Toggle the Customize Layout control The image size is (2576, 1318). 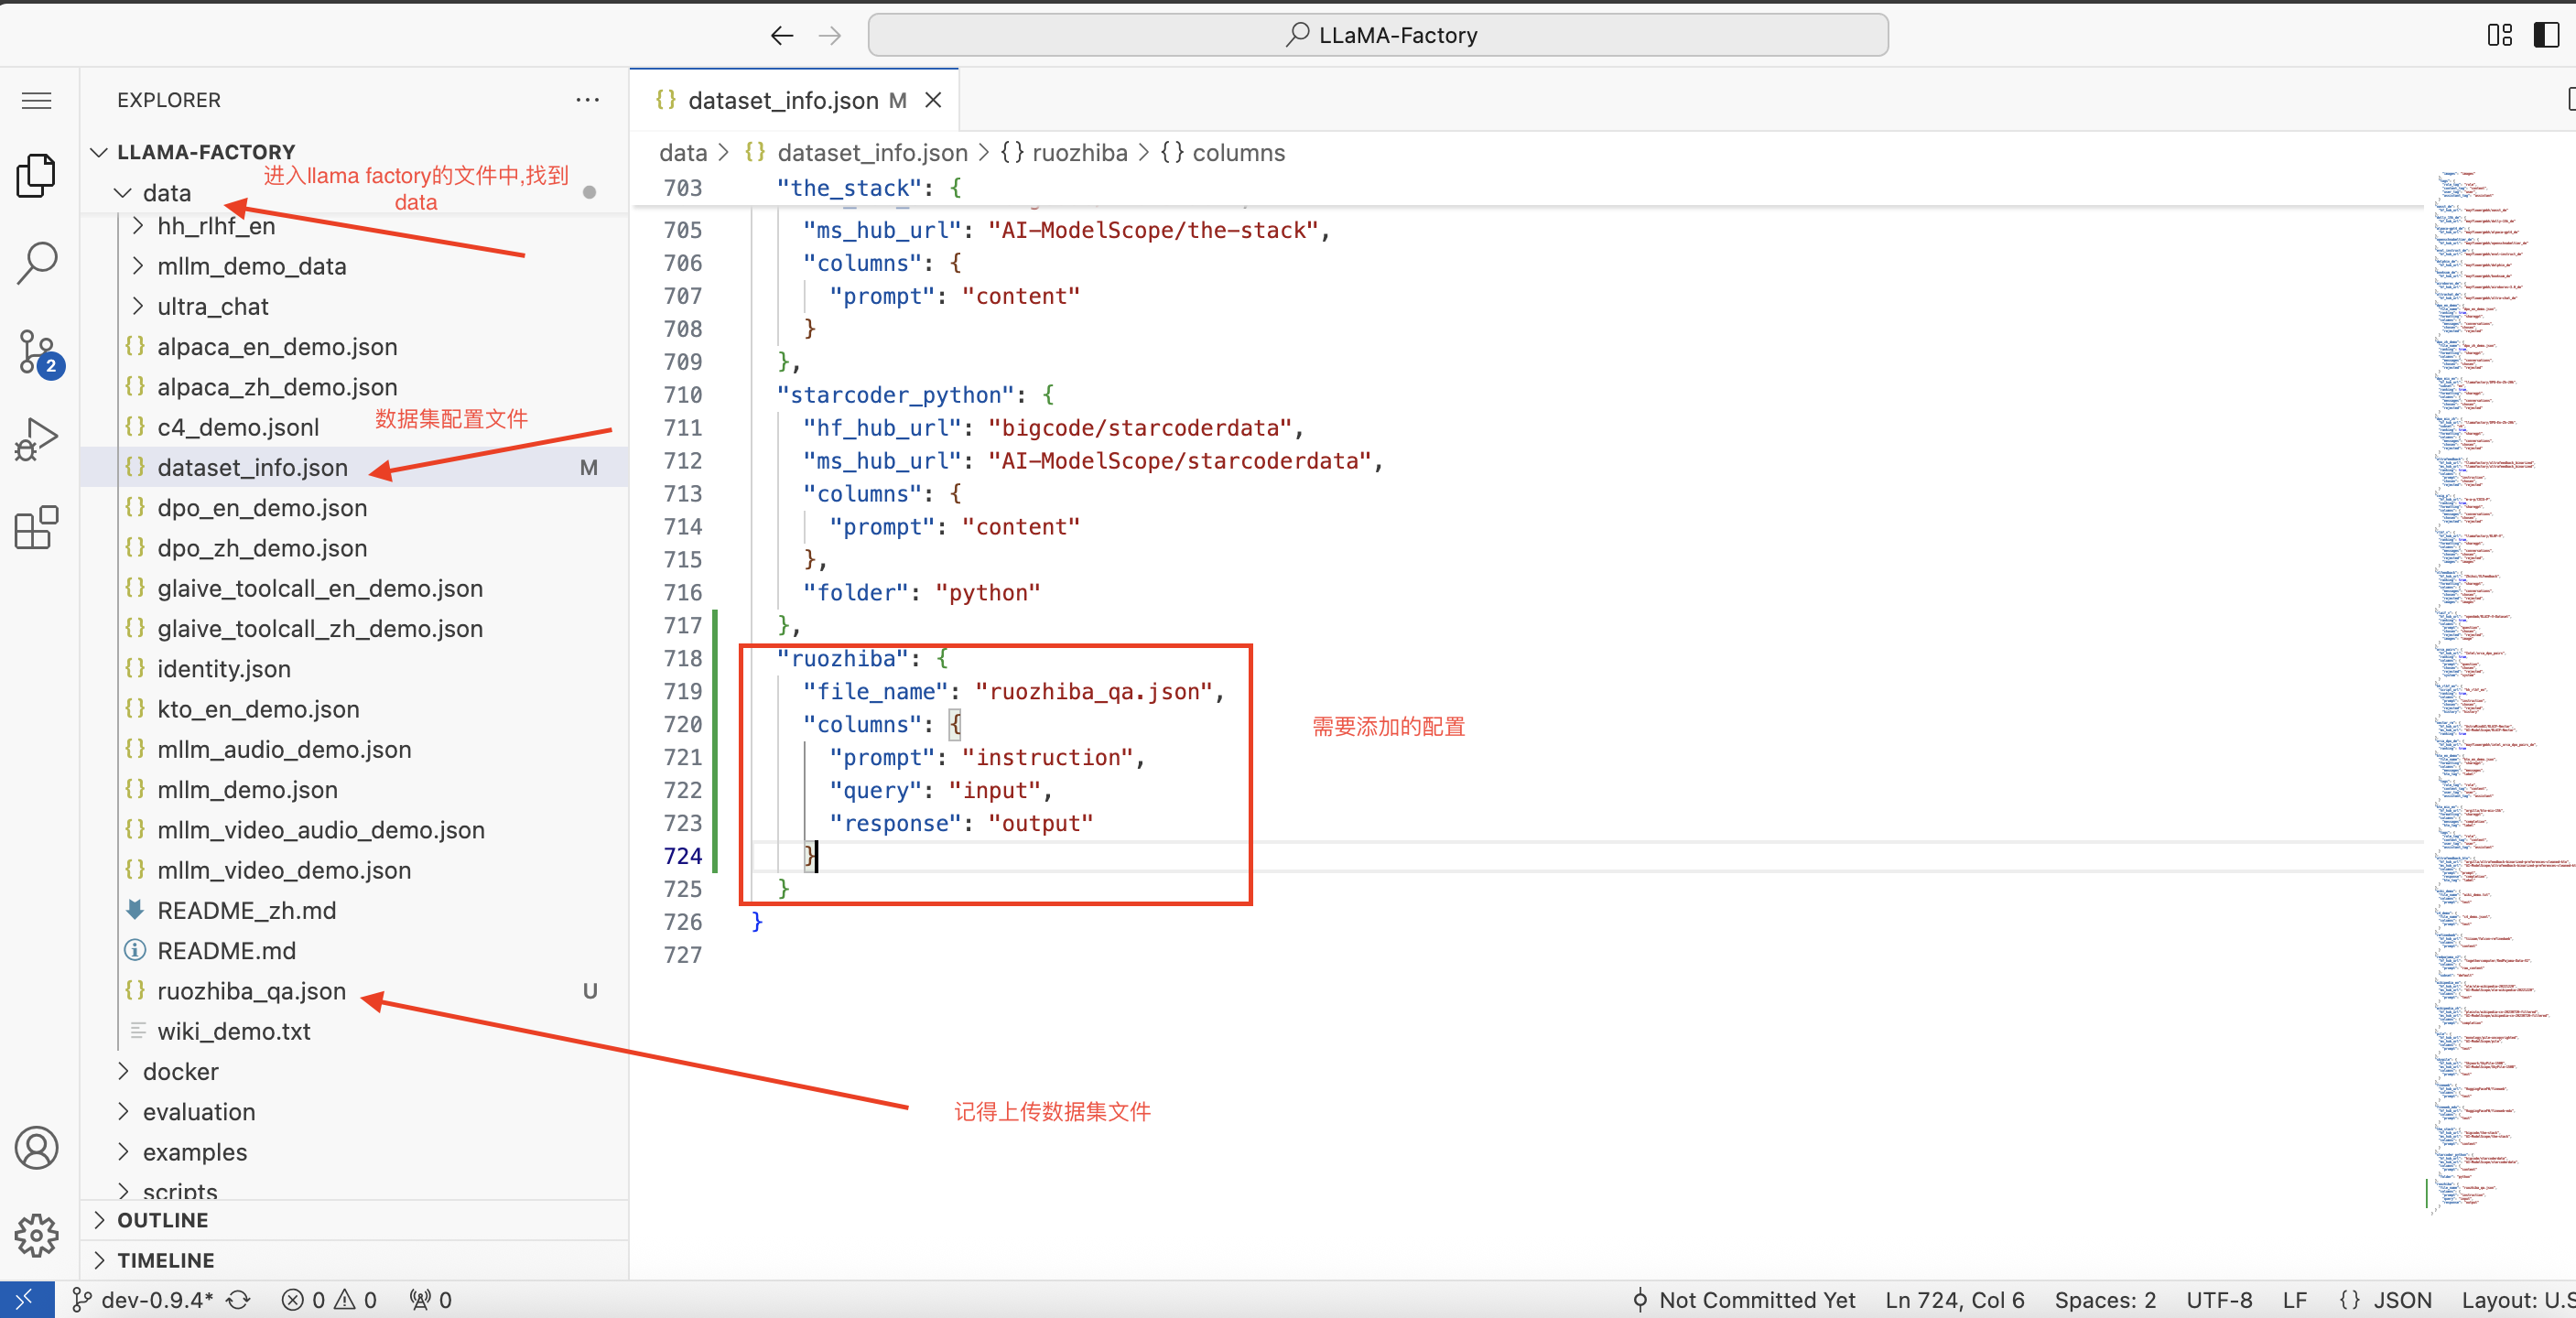2498,35
